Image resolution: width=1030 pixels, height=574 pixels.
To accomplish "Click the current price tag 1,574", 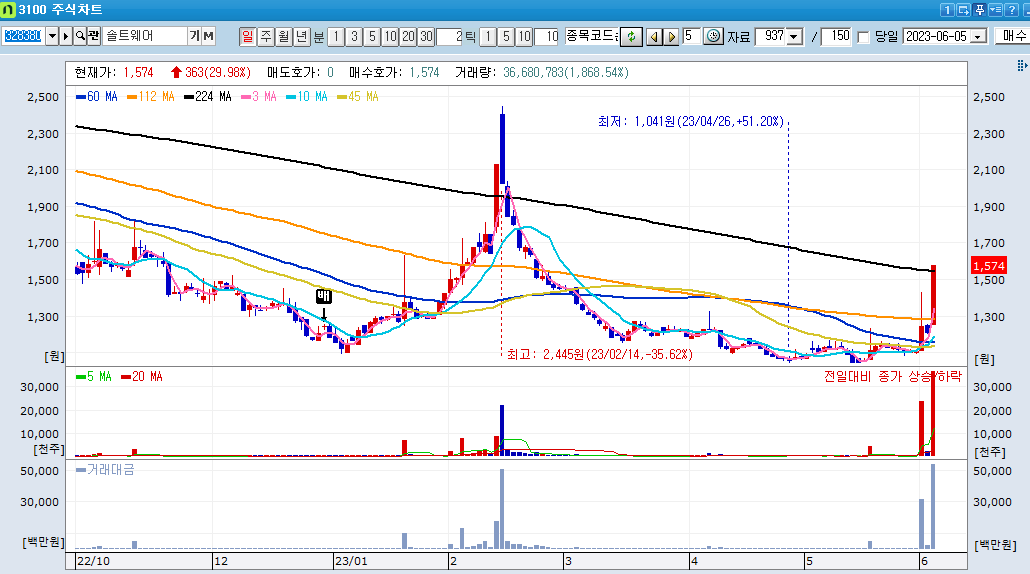I will pyautogui.click(x=989, y=266).
